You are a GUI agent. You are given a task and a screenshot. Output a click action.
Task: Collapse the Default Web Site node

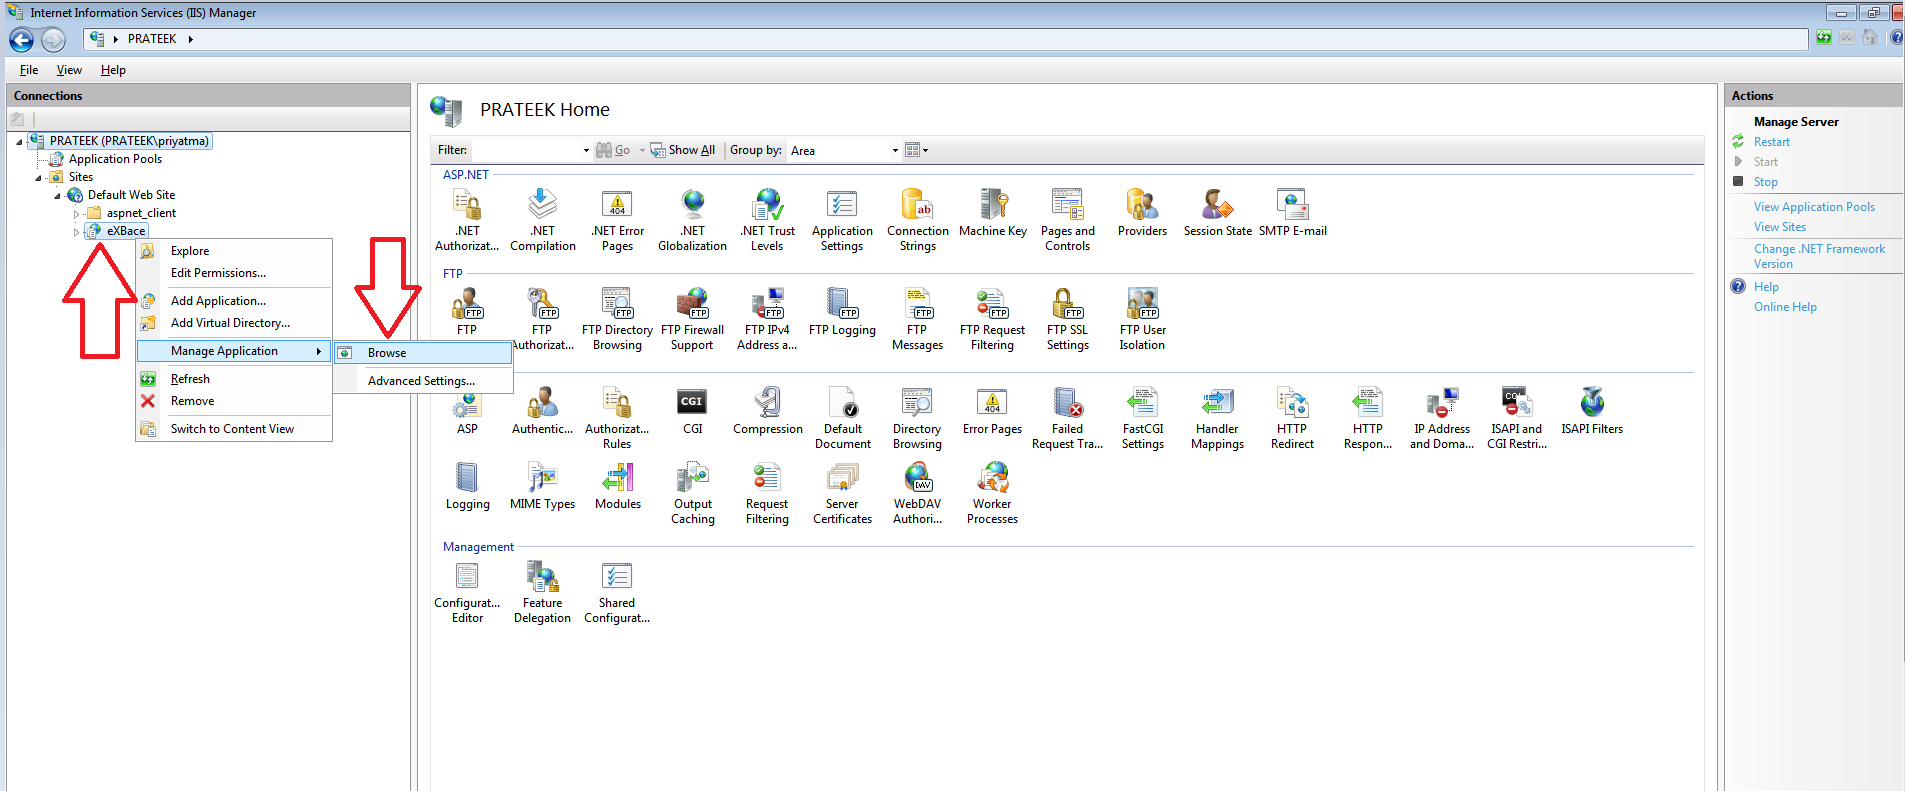58,195
